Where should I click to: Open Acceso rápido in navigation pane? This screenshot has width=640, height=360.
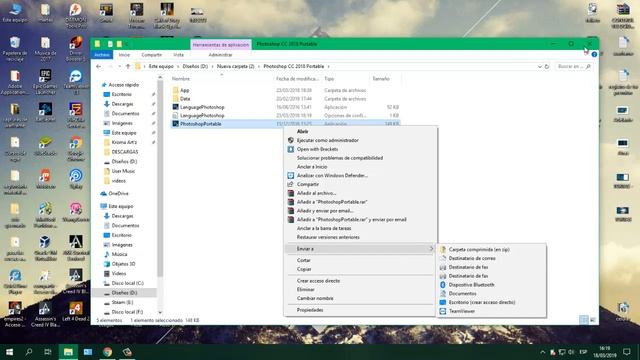point(124,85)
